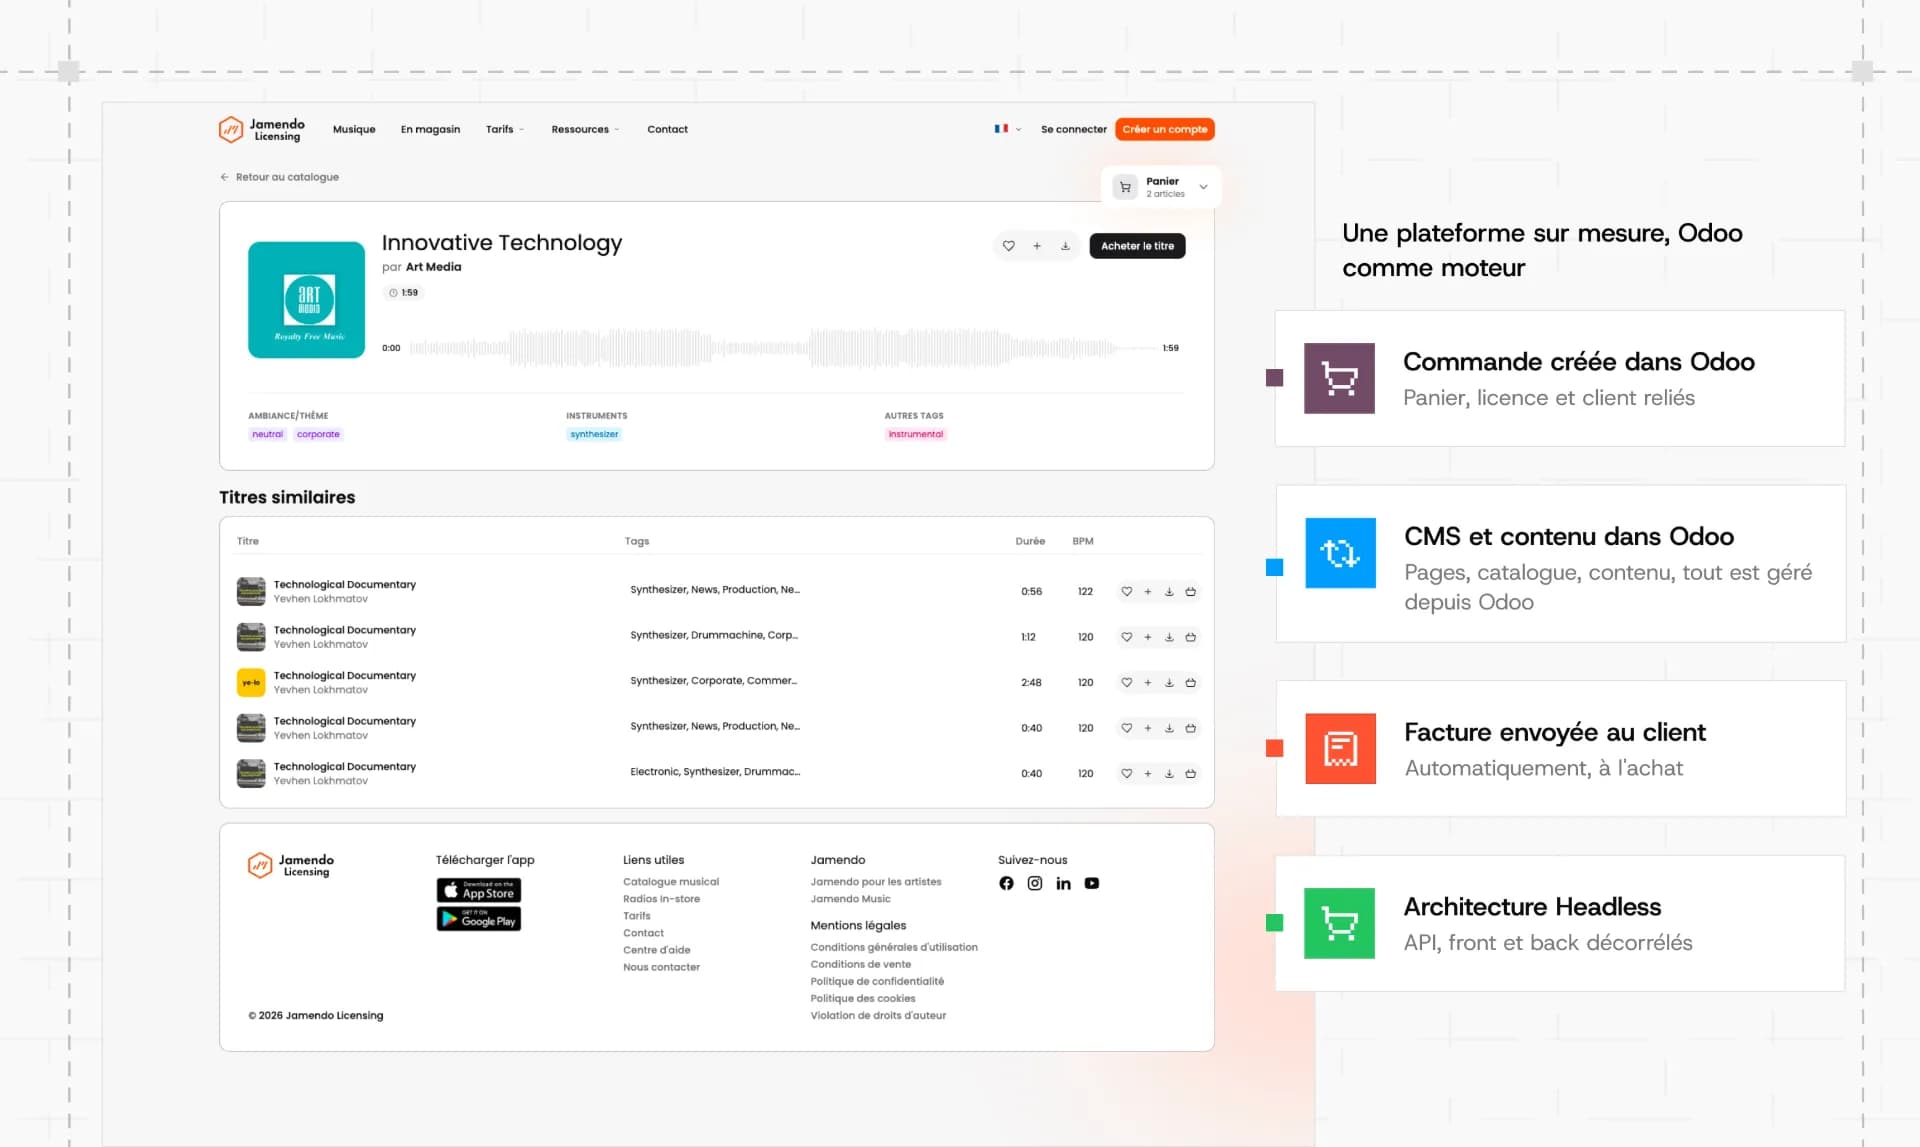Click the blue sync icon for CMS et contenu

[x=1340, y=553]
